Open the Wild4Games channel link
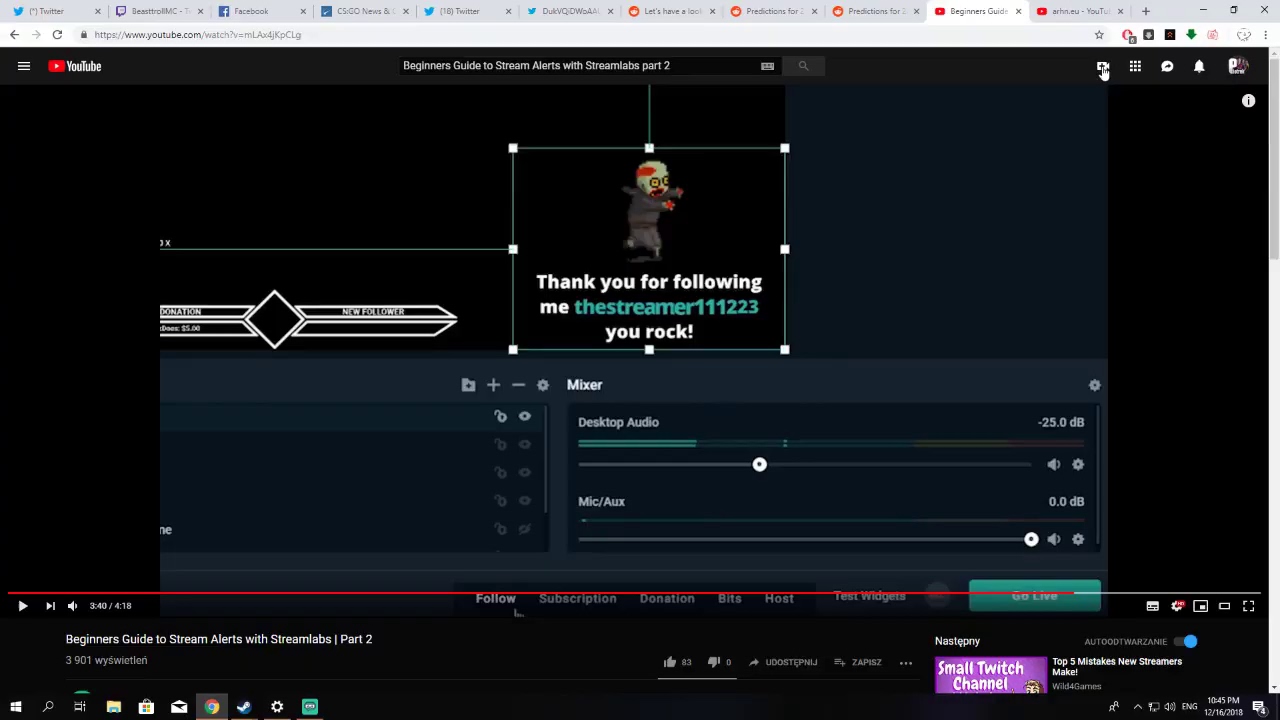Screen dimensions: 1280x720 point(1077,686)
